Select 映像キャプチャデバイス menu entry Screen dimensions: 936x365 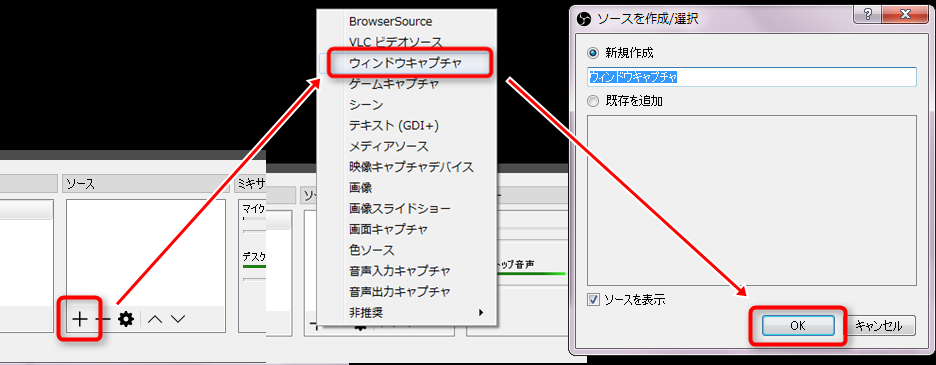pyautogui.click(x=406, y=167)
